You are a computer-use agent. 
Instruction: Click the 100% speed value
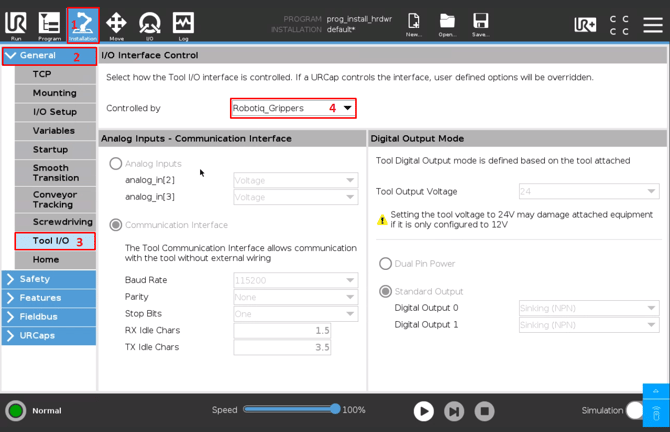354,410
